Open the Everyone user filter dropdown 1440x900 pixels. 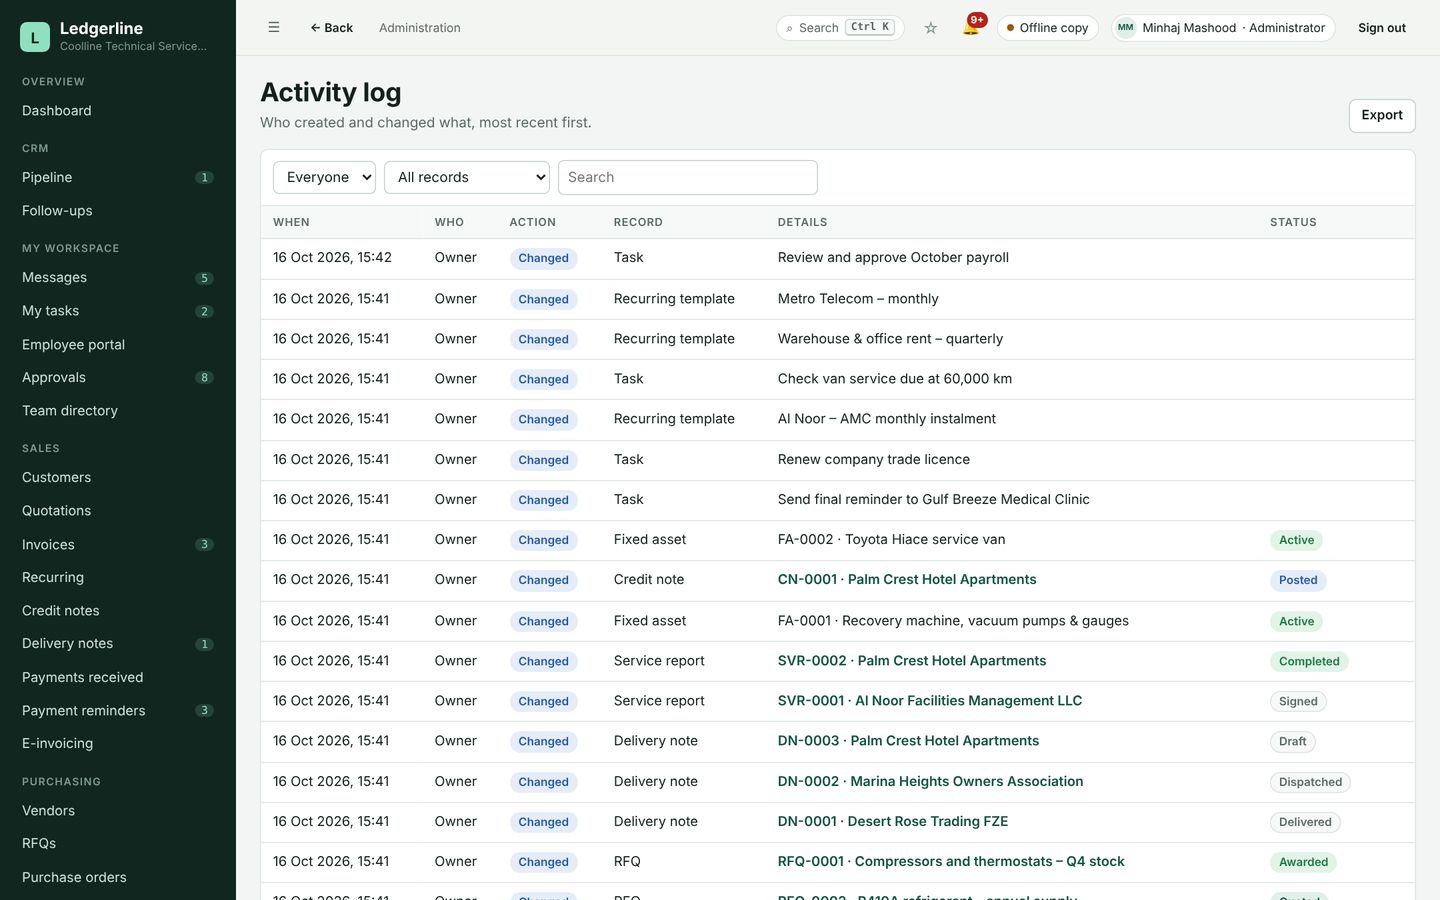click(x=324, y=177)
